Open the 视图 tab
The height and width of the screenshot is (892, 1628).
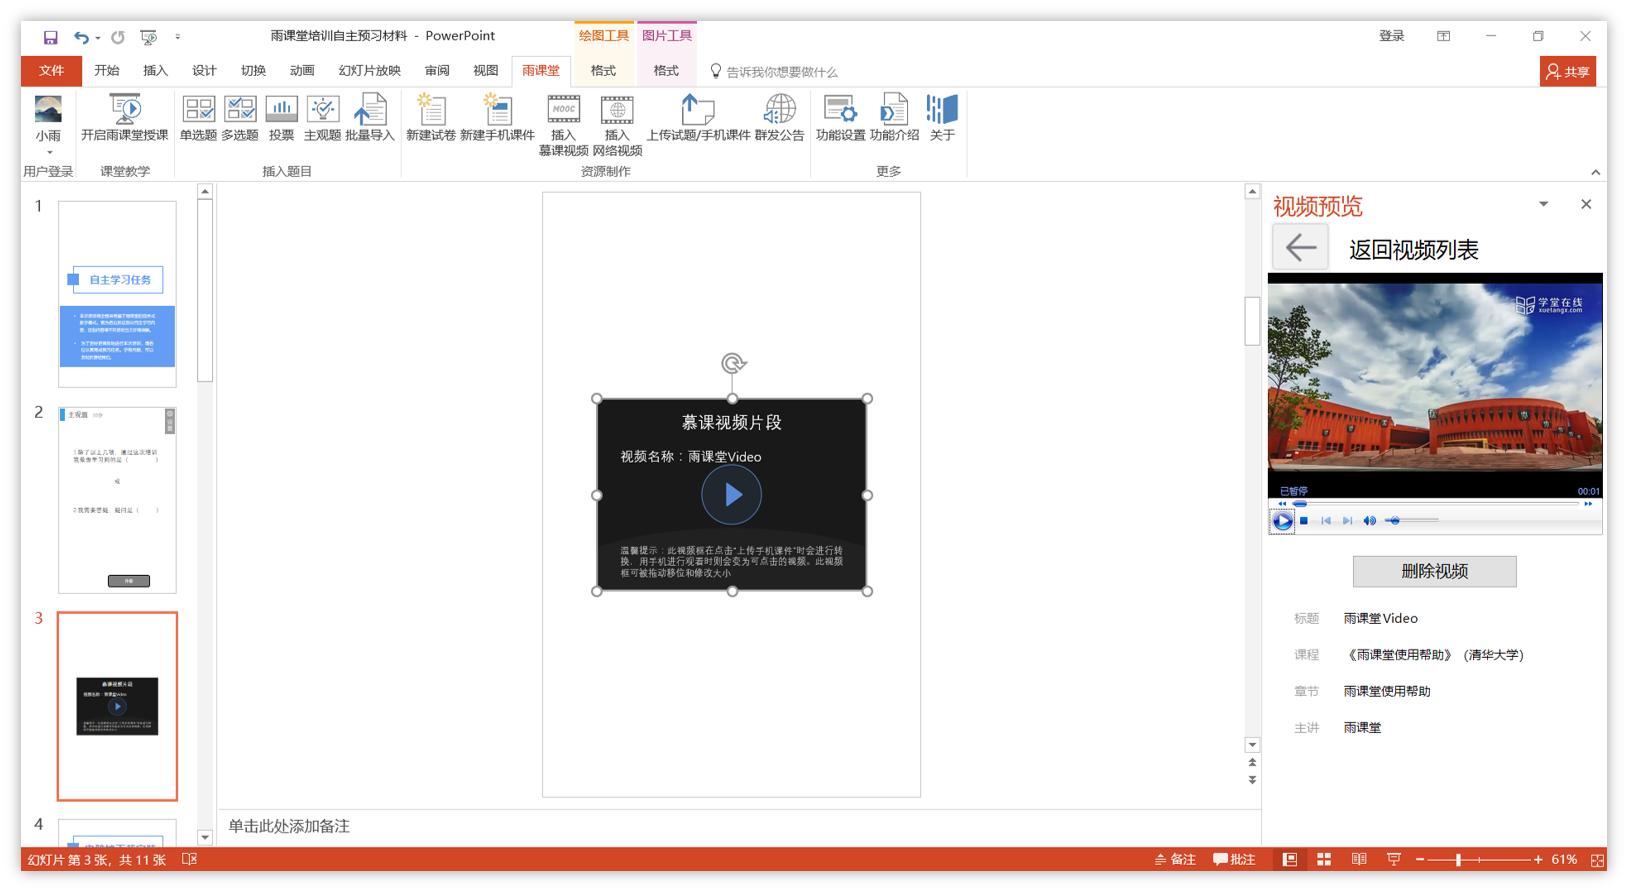point(486,70)
